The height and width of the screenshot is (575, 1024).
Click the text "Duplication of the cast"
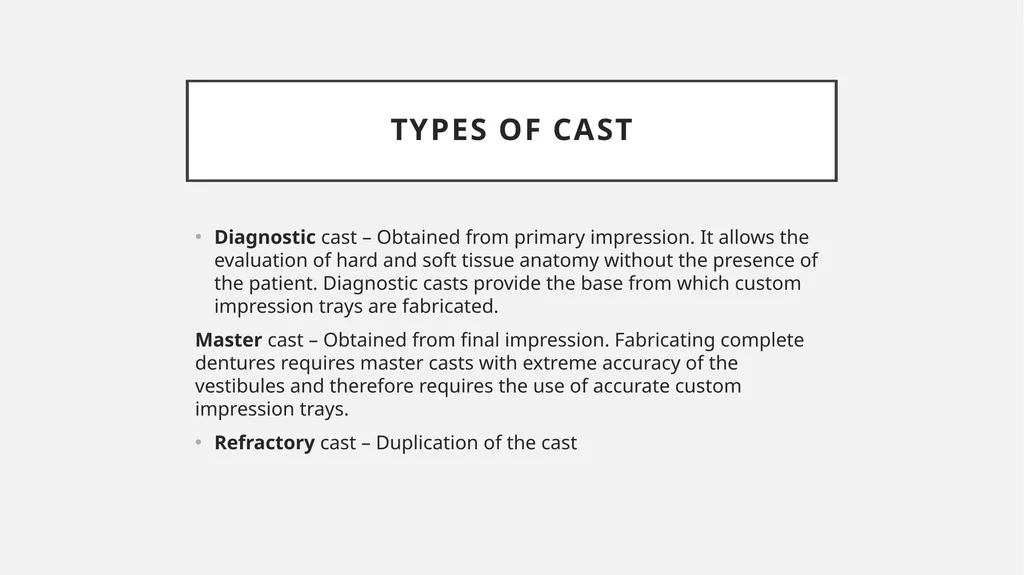(x=477, y=443)
